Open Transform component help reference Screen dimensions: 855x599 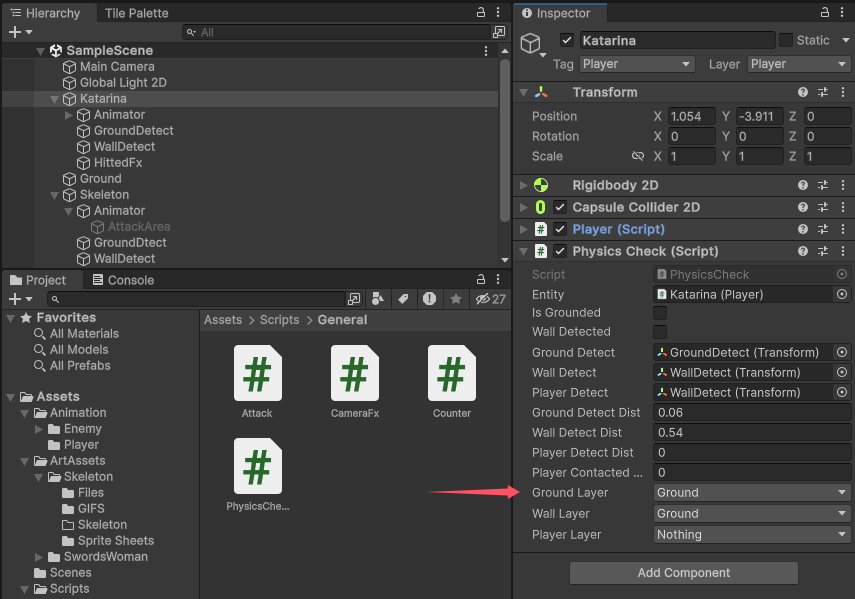(803, 92)
